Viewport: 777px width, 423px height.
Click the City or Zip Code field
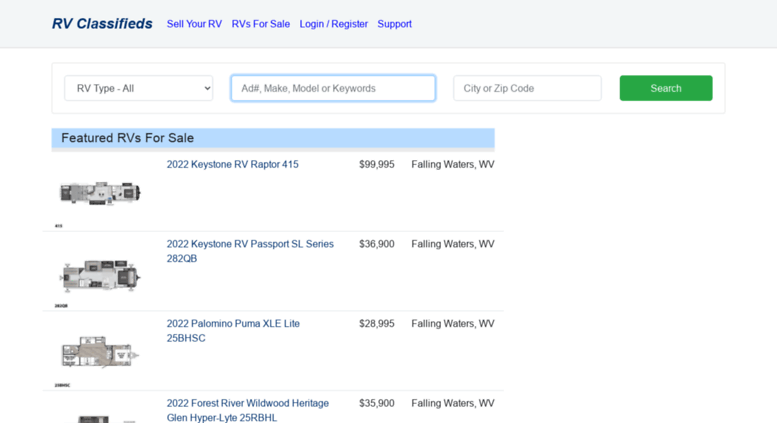tap(527, 88)
